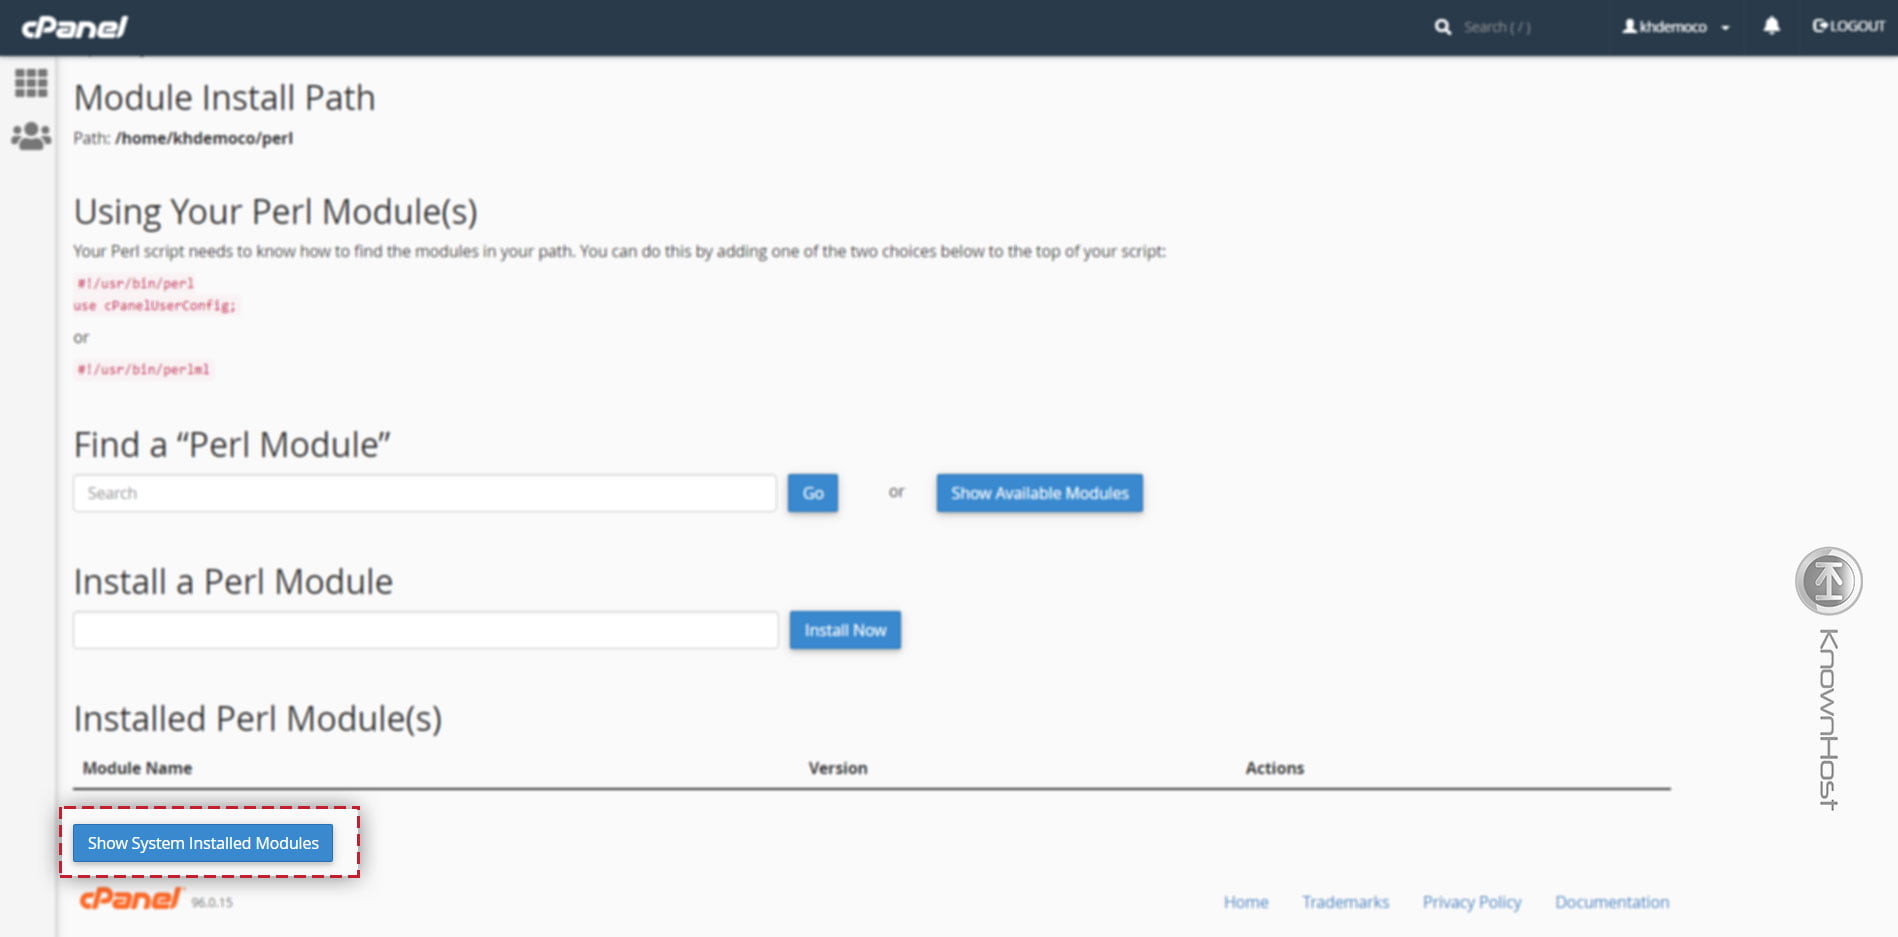Open the Trademarks footer link

click(x=1345, y=901)
